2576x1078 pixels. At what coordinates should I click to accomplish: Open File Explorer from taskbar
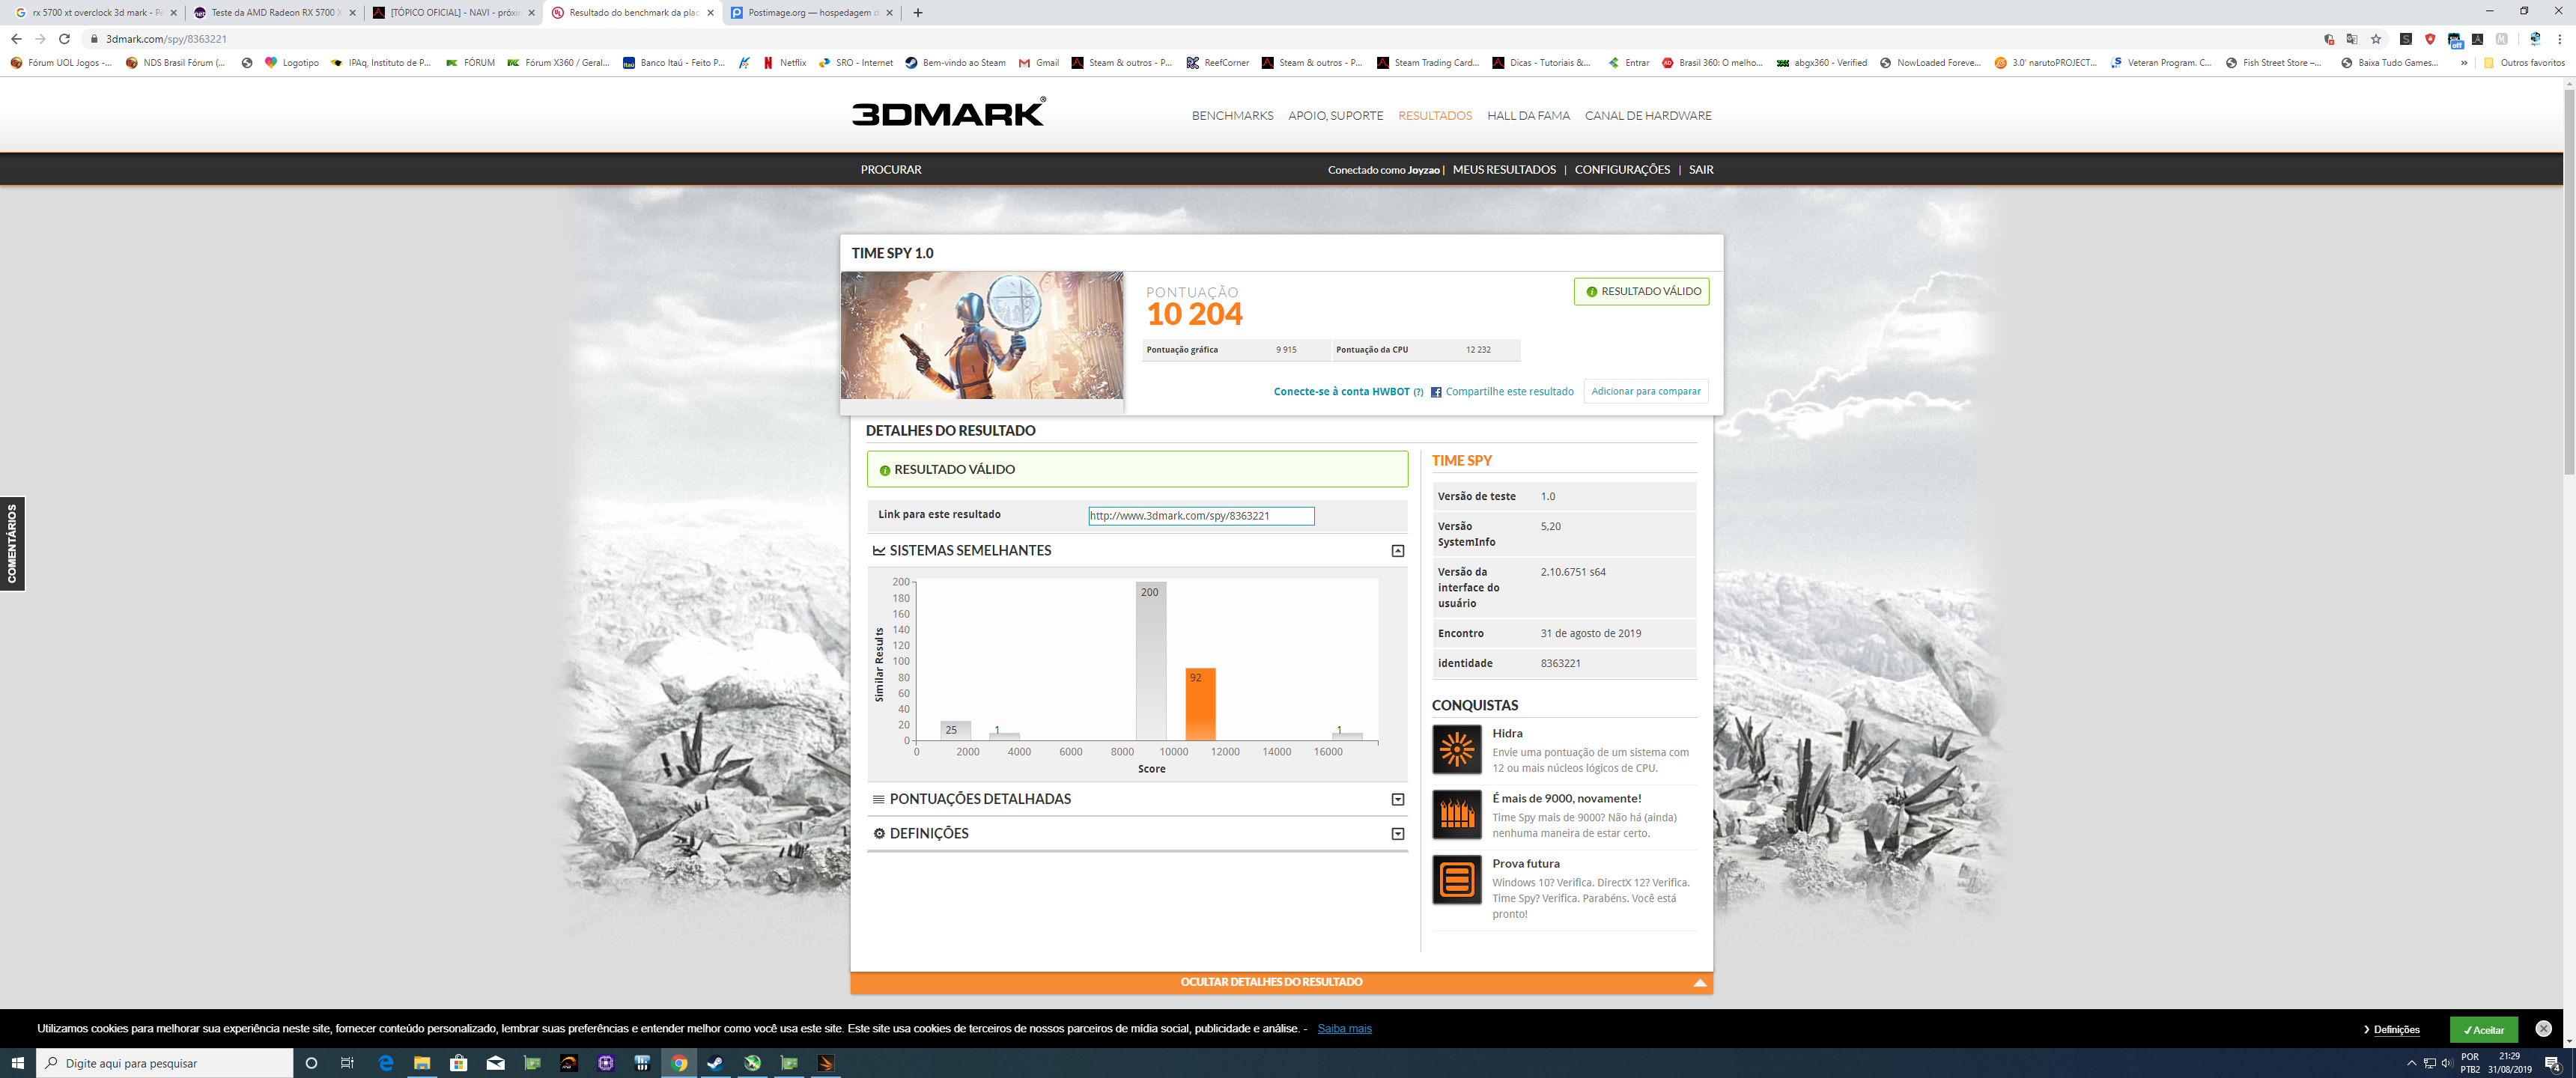pos(421,1063)
